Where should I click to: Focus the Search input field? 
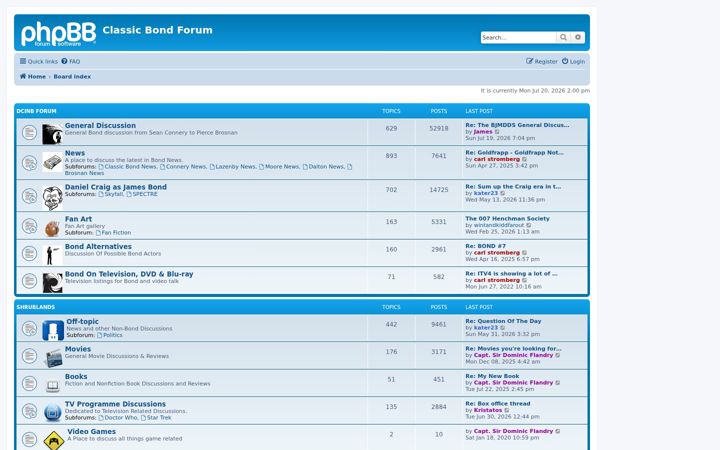coord(518,38)
